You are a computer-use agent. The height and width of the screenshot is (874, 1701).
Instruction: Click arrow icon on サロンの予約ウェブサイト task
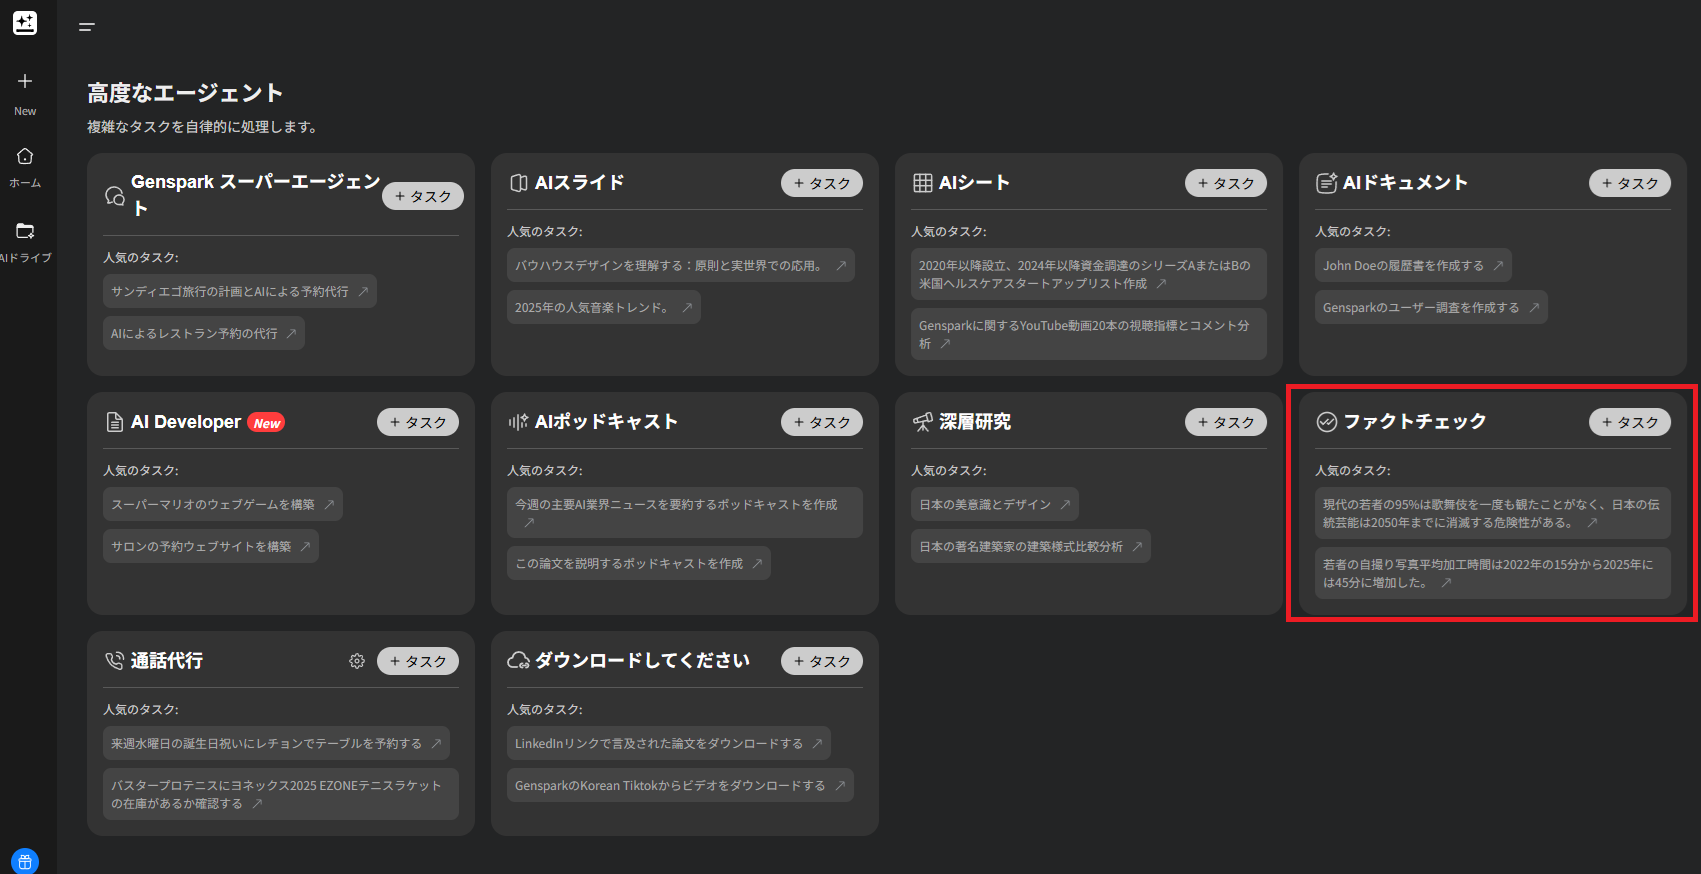coord(306,546)
